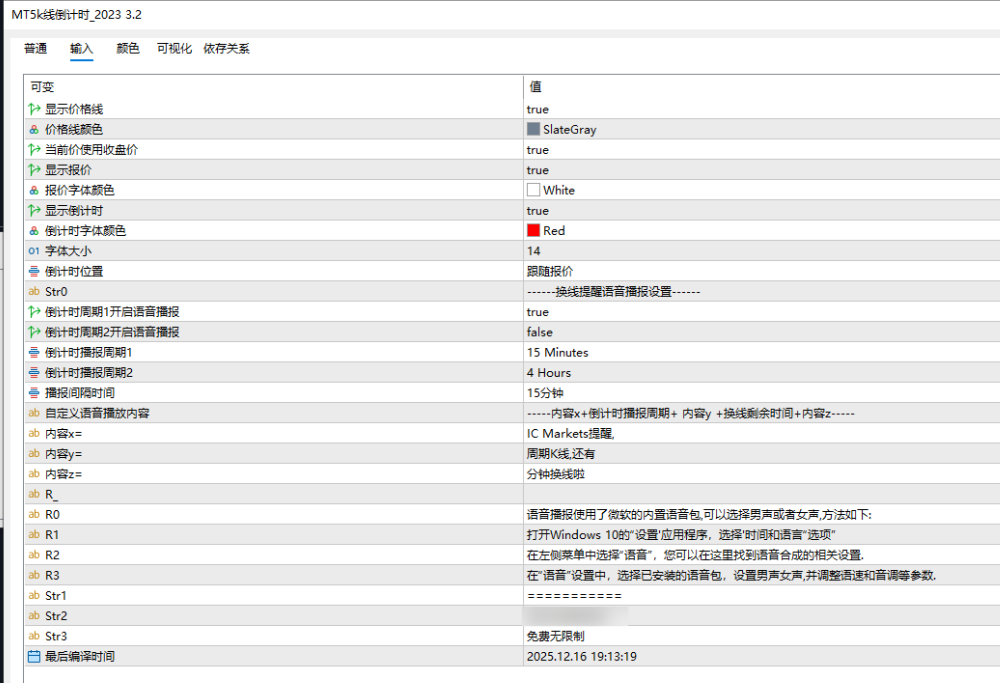The height and width of the screenshot is (683, 1000).
Task: Click the color icon beside 倒计时字体颜色
Action: (x=34, y=231)
